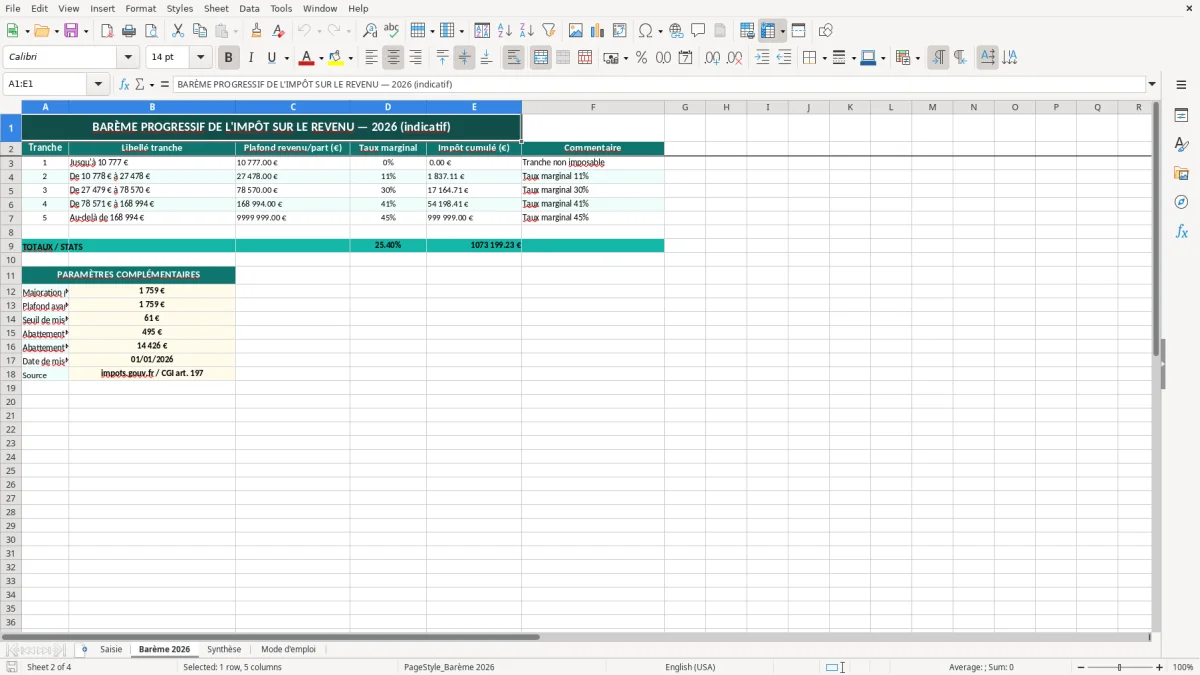
Task: Insert Hyperlink globe icon
Action: [676, 31]
